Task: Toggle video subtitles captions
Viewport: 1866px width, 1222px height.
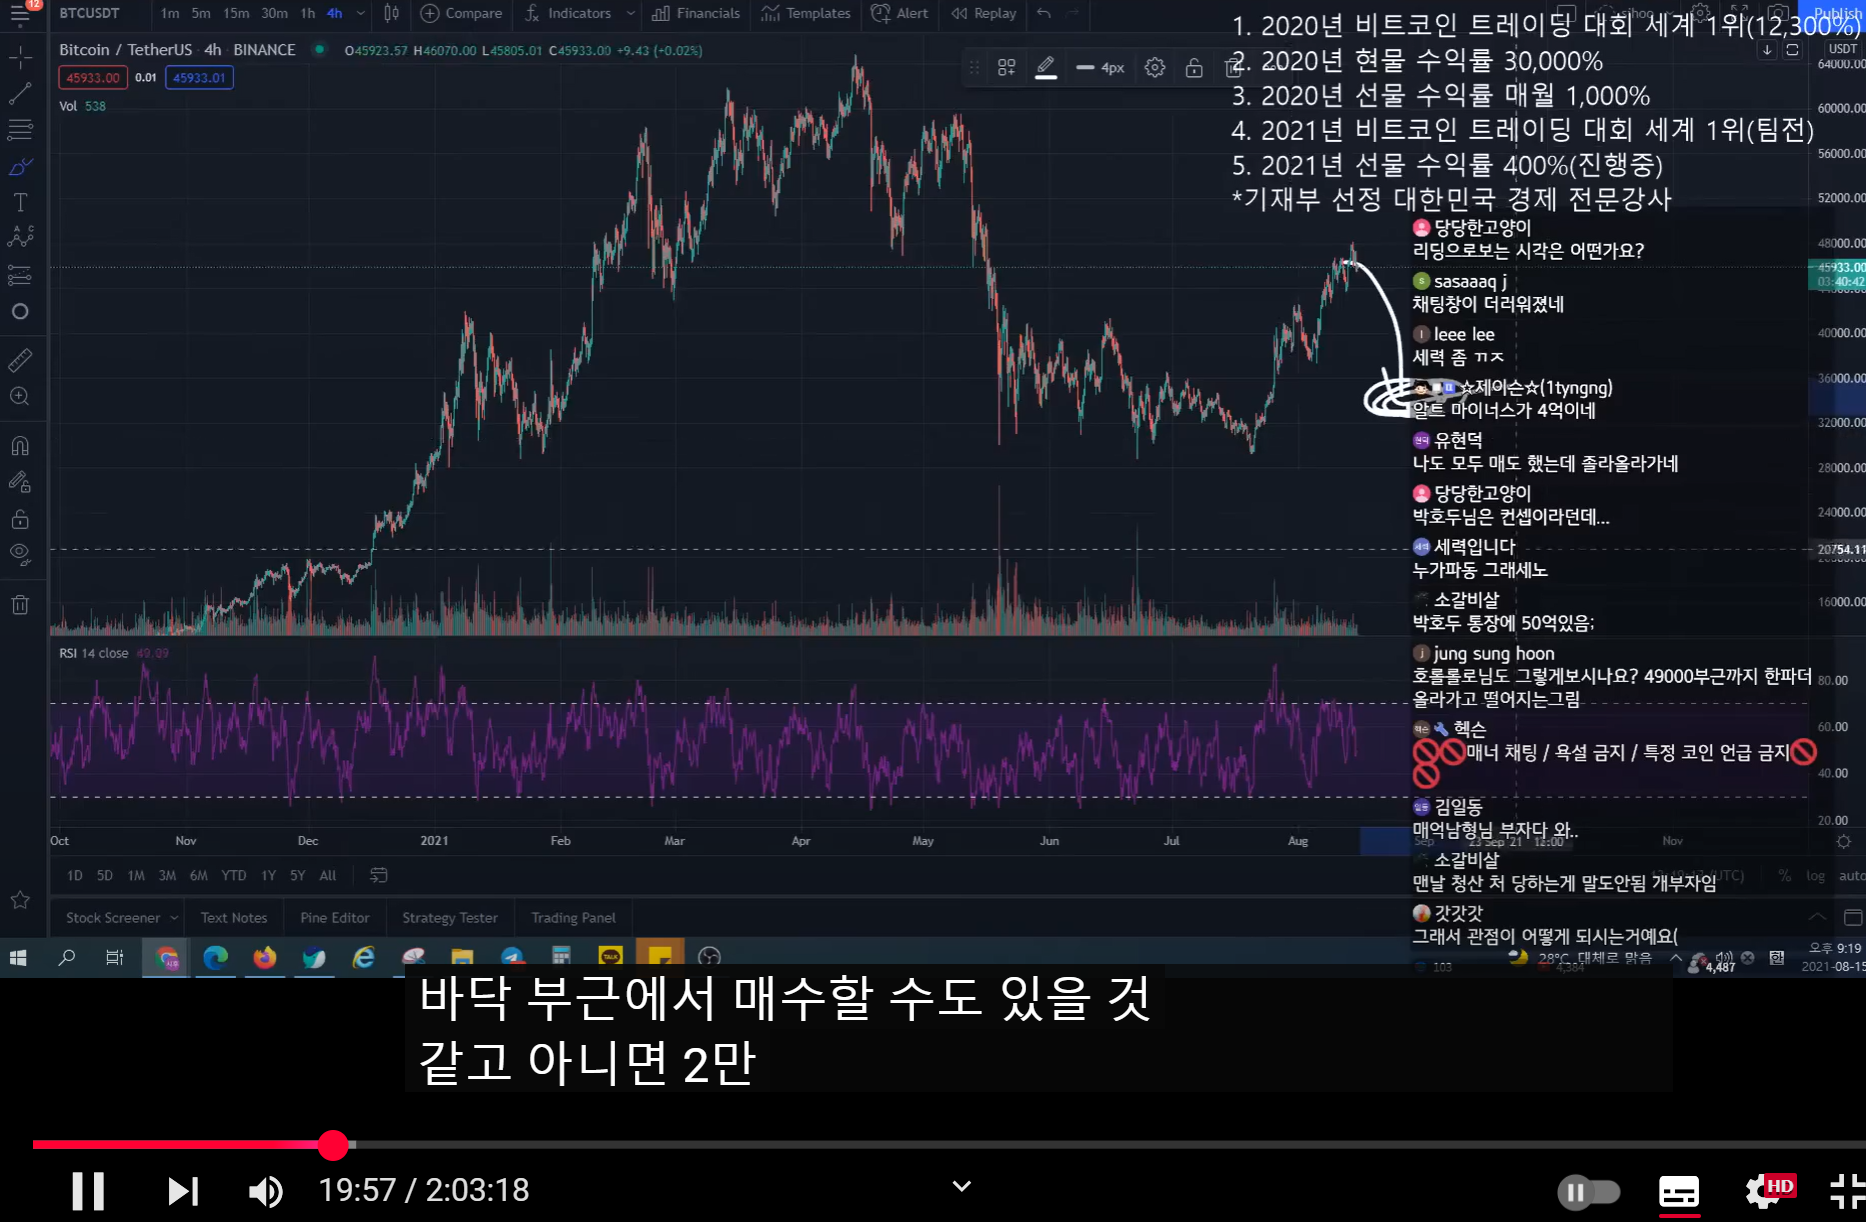Action: coord(1679,1192)
